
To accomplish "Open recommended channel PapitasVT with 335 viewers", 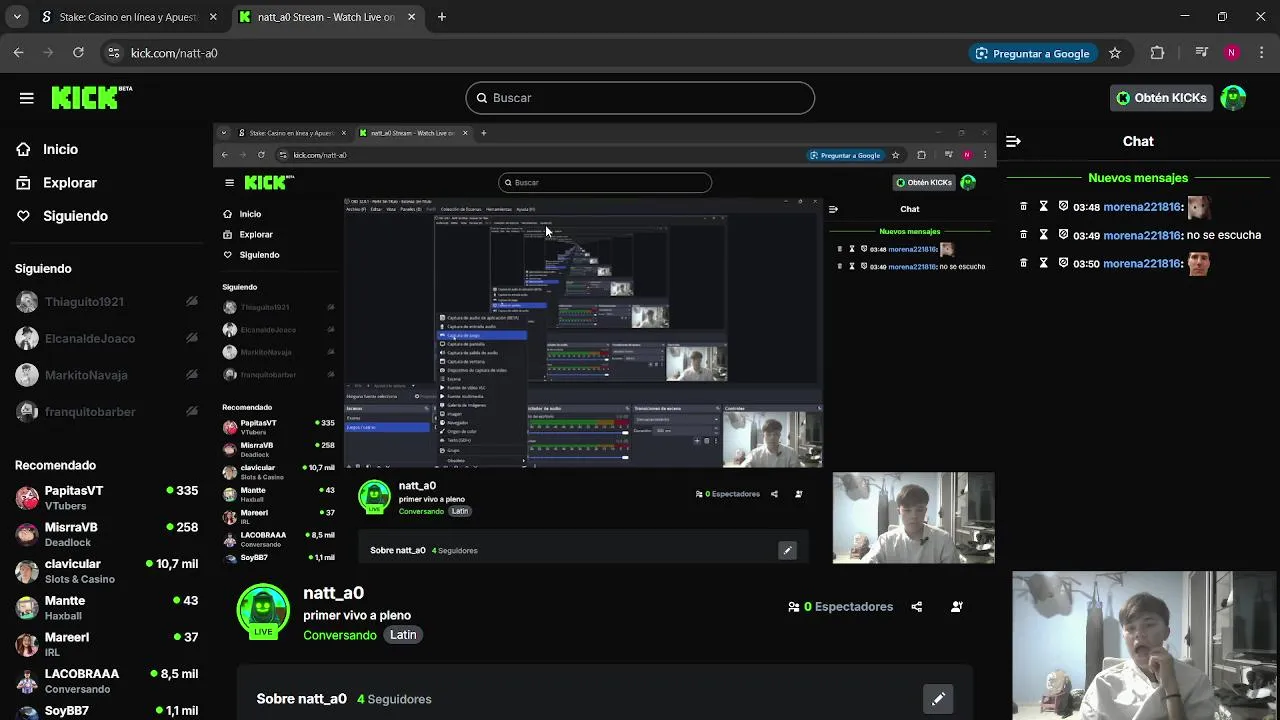I will click(107, 498).
